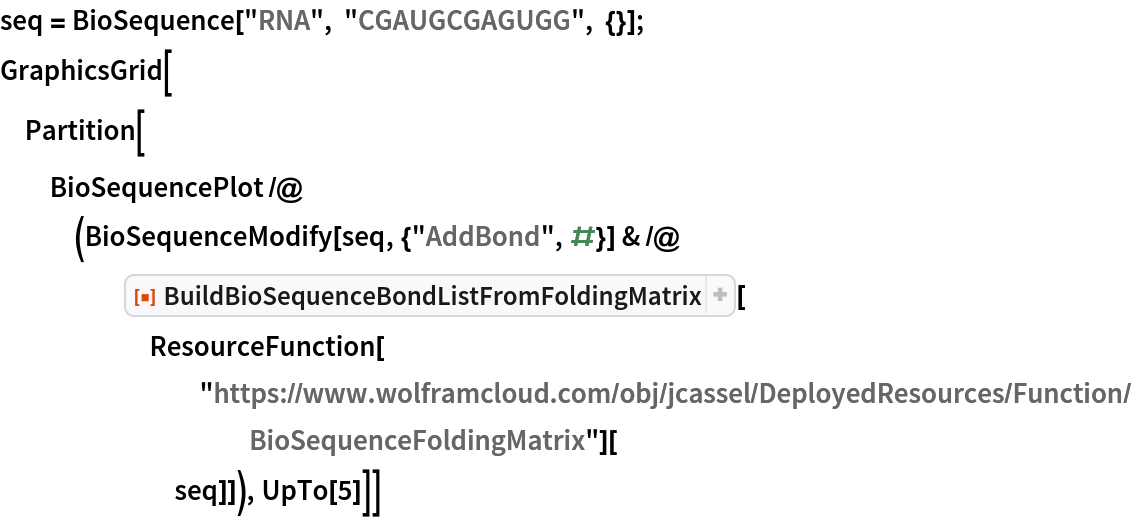This screenshot has width=1132, height=518.
Task: Click the BuildBioSequenceBondListFromFoldingMatrix resource box
Action: click(430, 296)
